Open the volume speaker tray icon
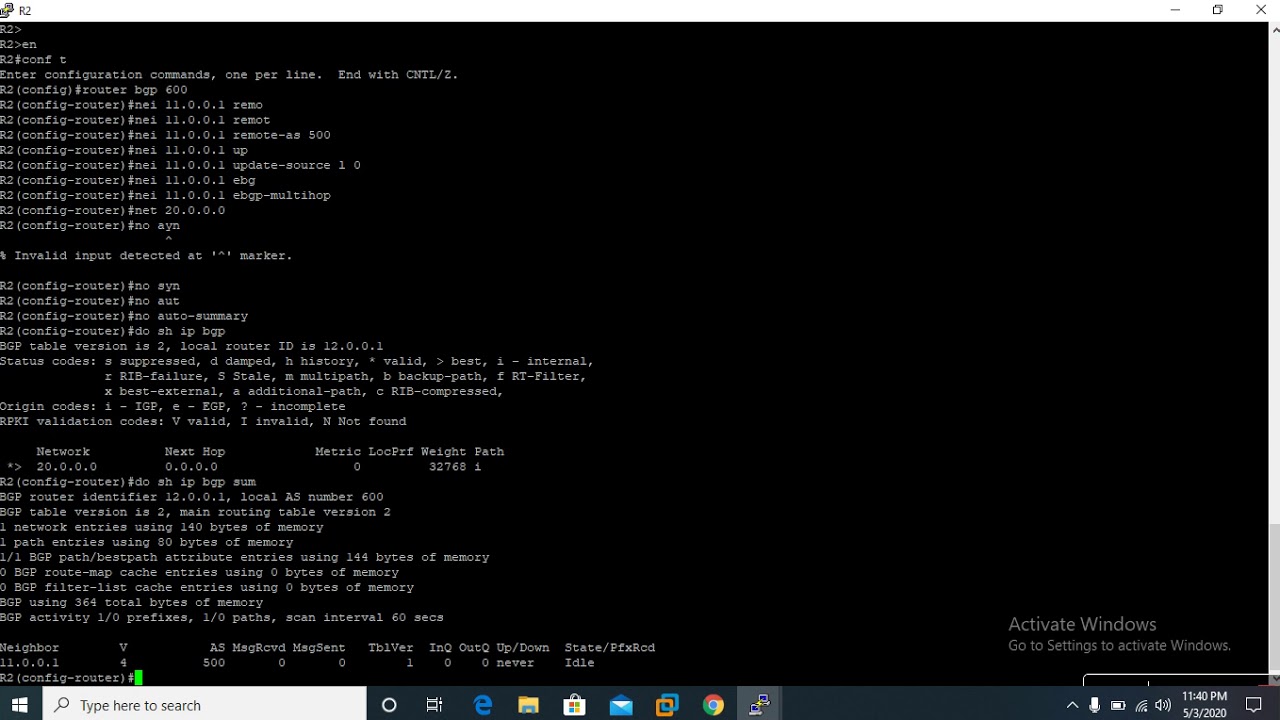The image size is (1280, 720). (x=1163, y=705)
